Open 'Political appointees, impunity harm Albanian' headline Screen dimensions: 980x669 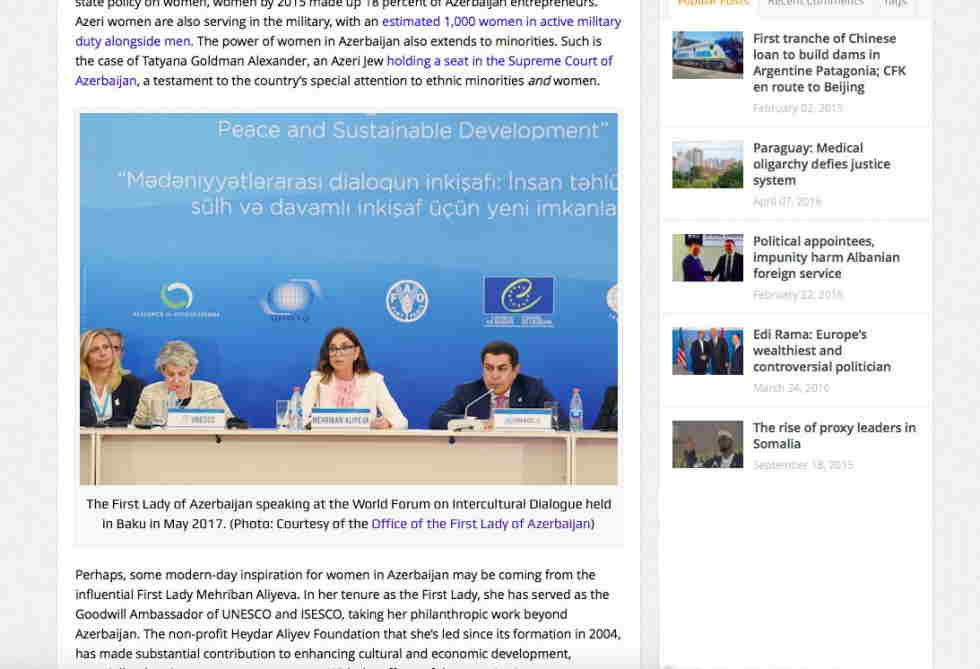click(x=826, y=257)
